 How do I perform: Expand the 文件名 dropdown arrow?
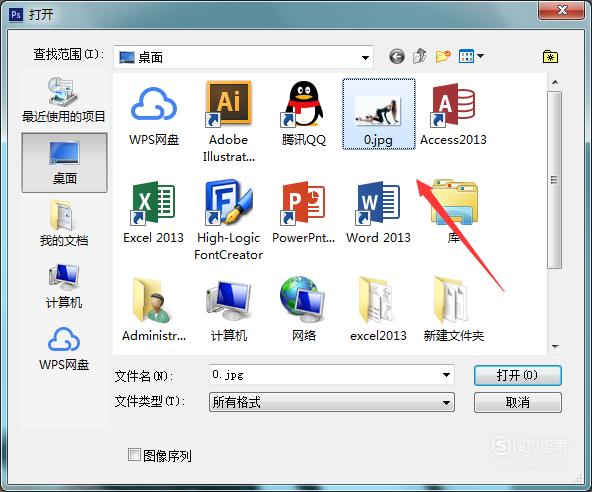click(x=446, y=375)
